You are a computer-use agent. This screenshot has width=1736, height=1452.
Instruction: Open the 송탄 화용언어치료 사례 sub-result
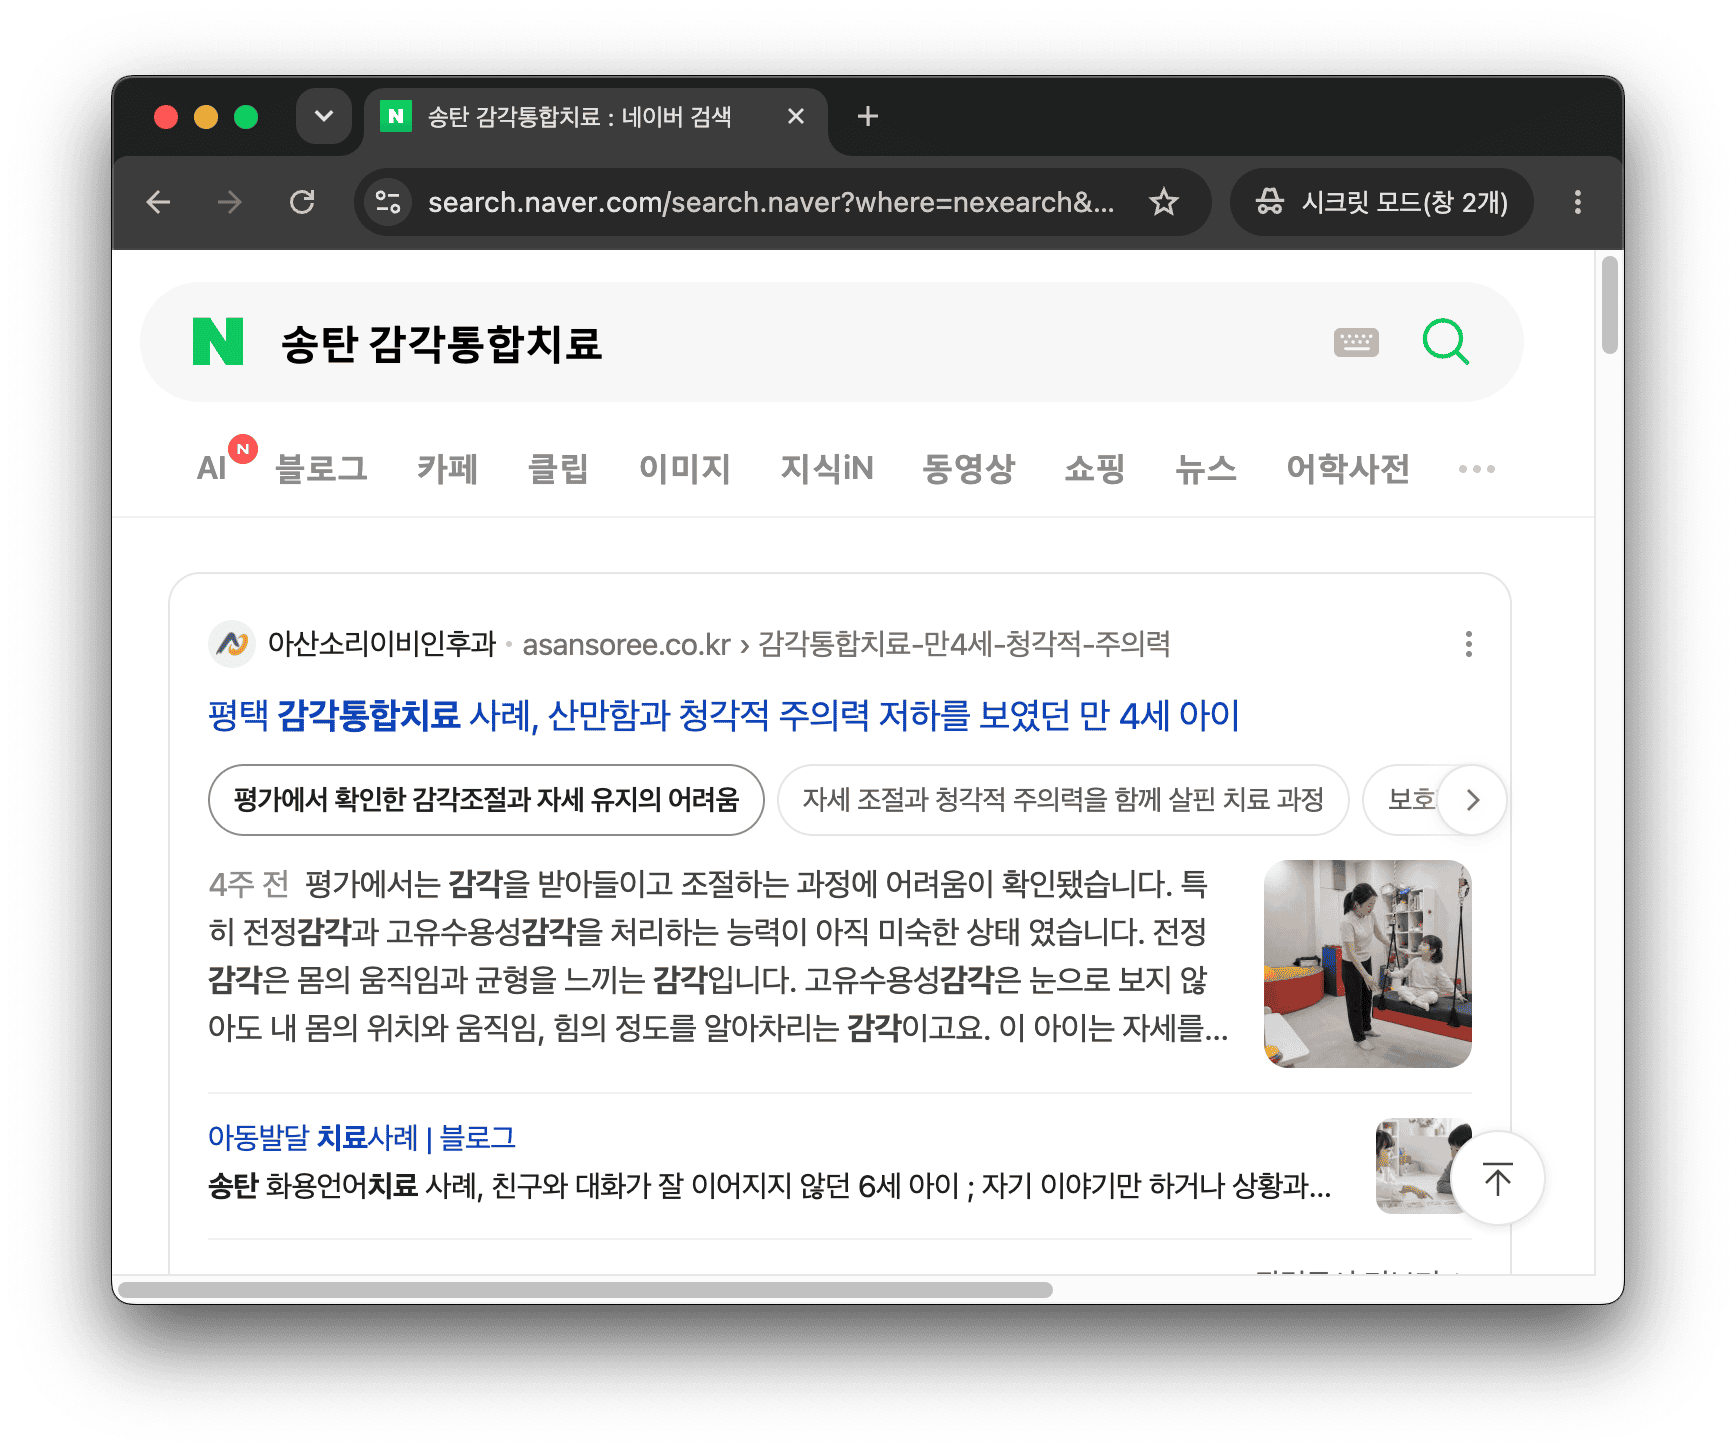[769, 1185]
